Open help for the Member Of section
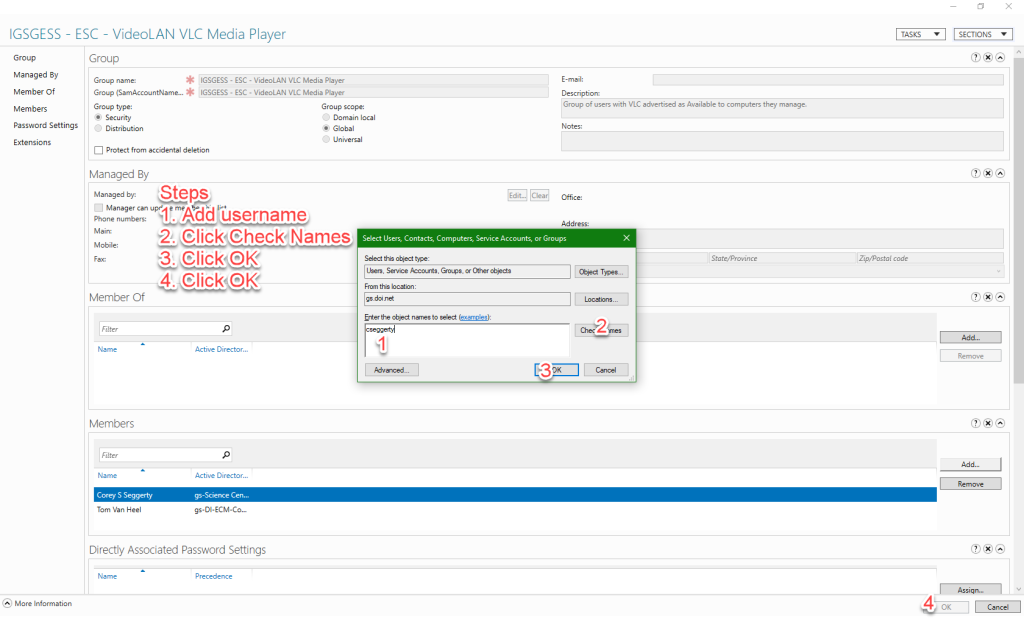Viewport: 1024px width, 625px height. pyautogui.click(x=976, y=296)
